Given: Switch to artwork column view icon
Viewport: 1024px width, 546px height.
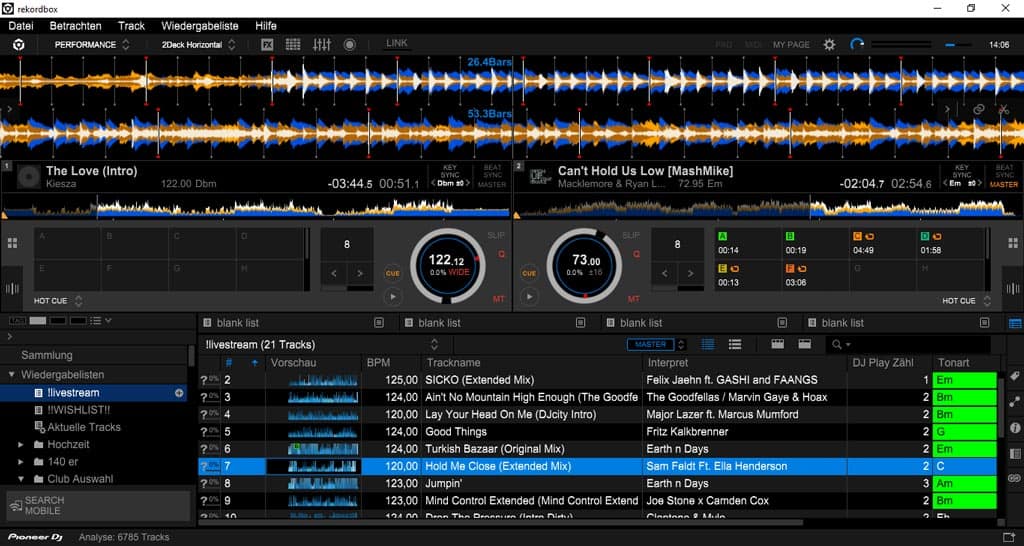Looking at the screenshot, I should point(777,344).
